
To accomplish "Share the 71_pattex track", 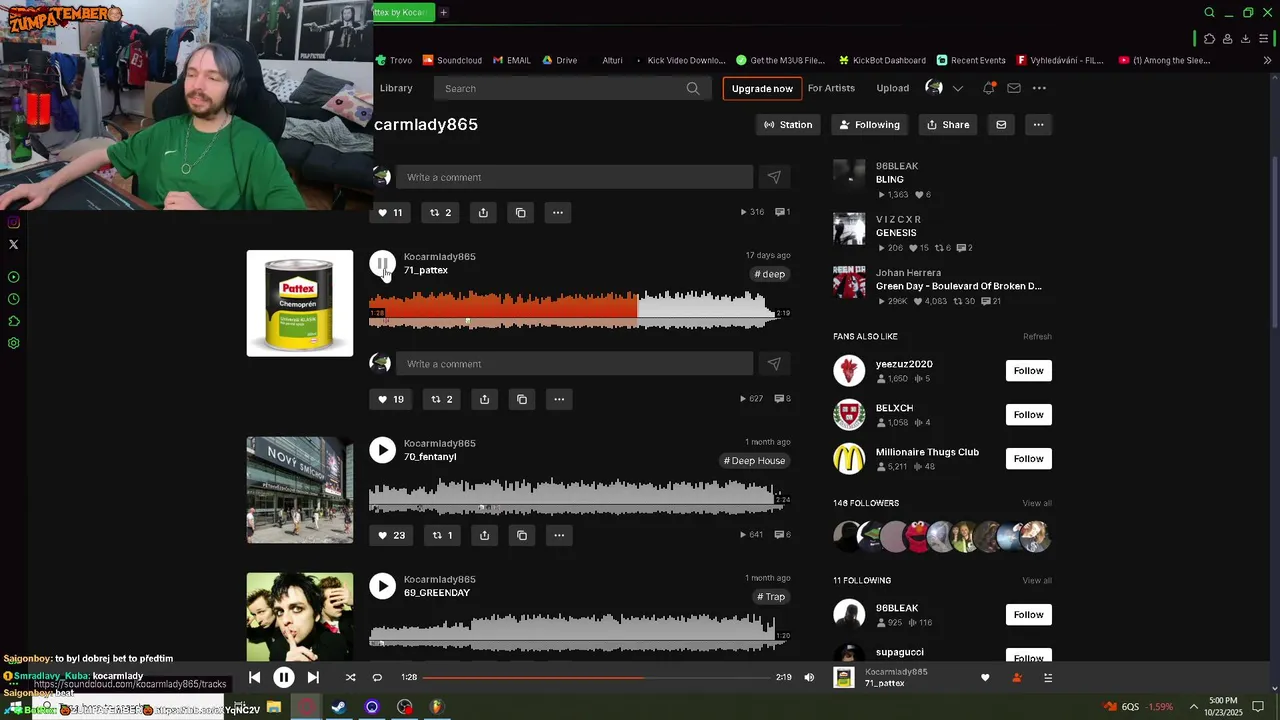I will point(484,399).
